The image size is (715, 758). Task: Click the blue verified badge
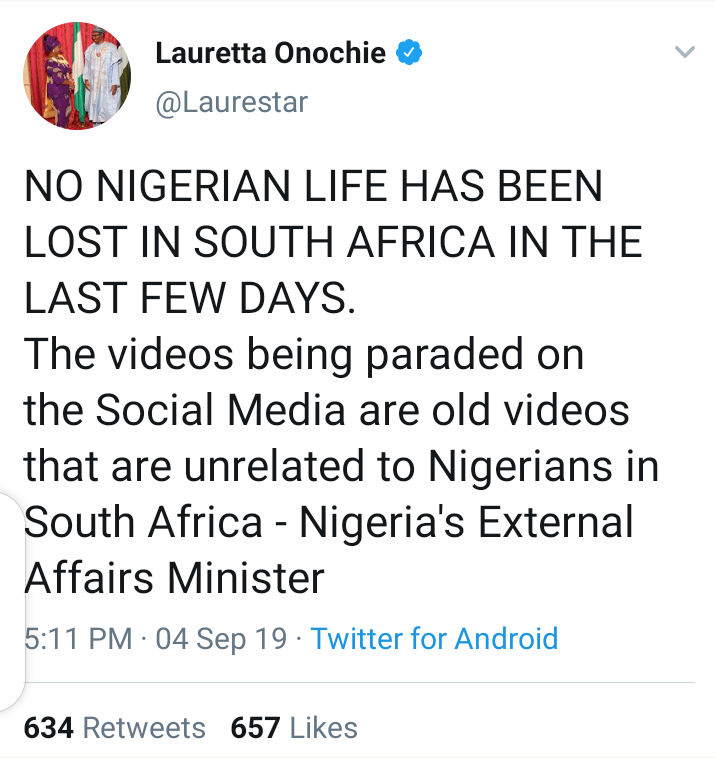409,53
